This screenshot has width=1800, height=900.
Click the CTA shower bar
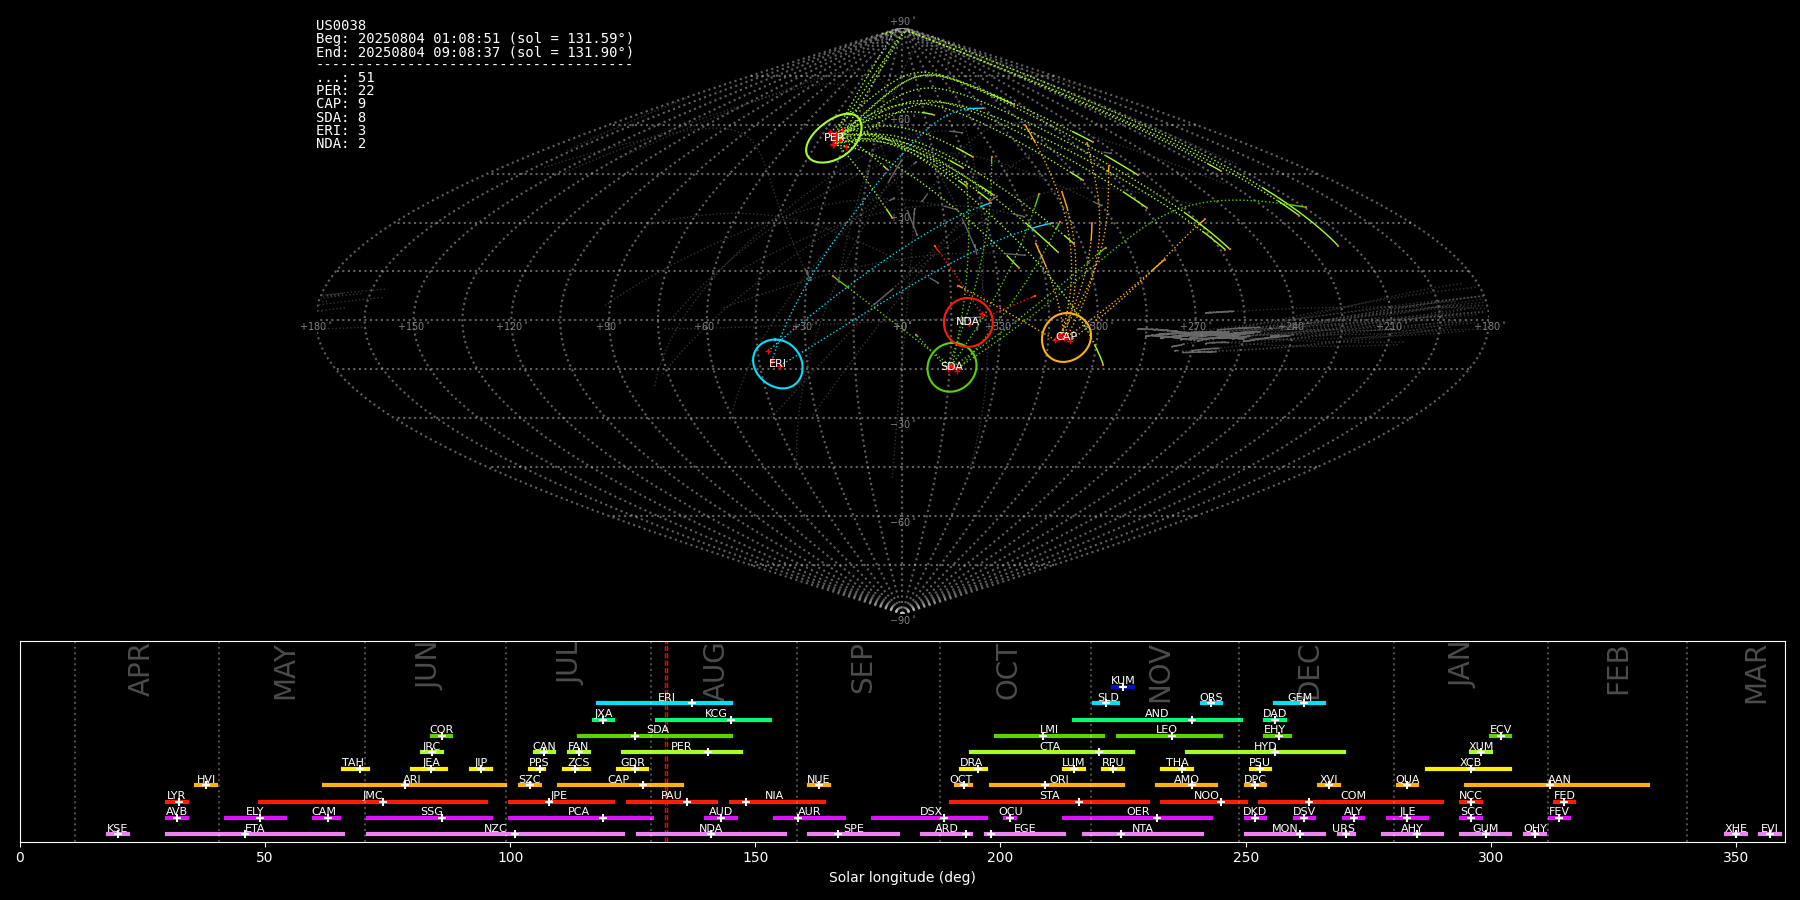[x=1052, y=752]
